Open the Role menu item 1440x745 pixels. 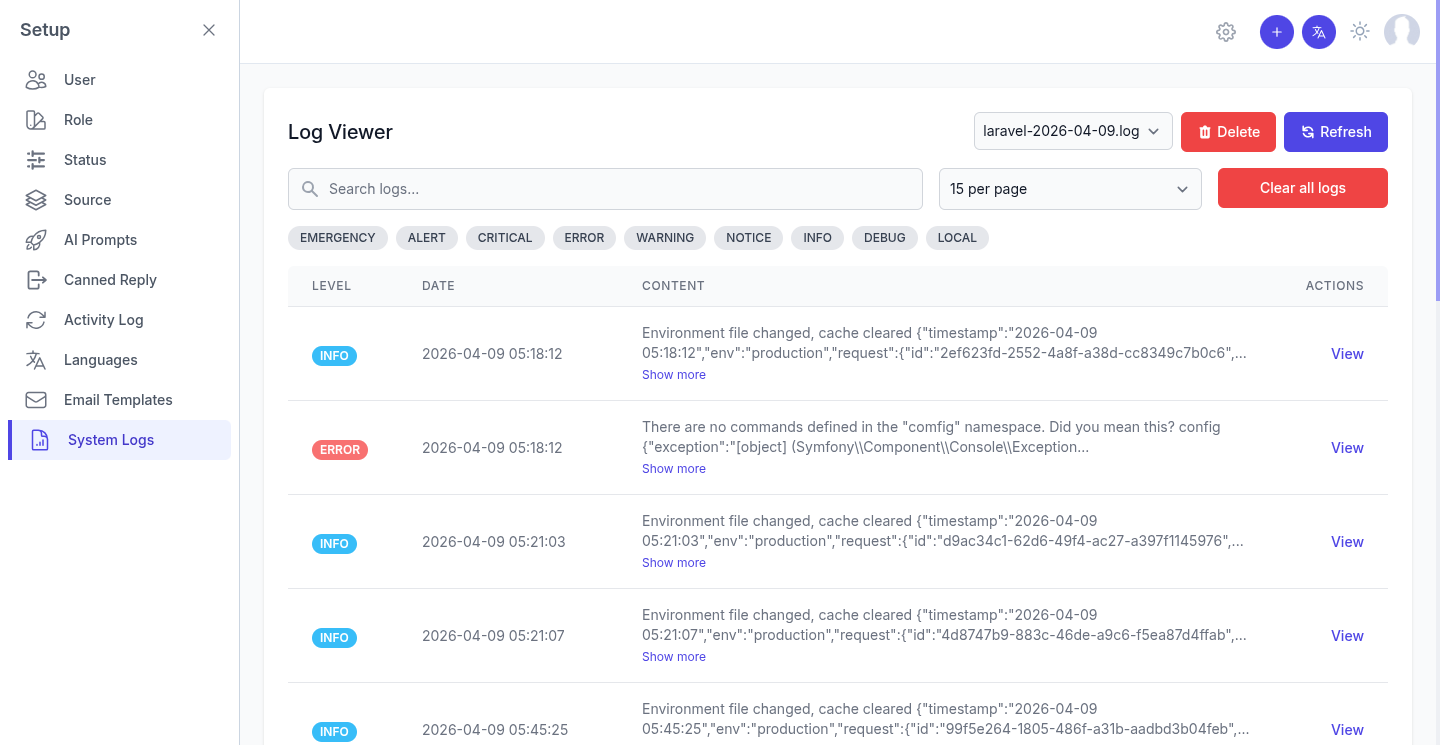(x=120, y=120)
